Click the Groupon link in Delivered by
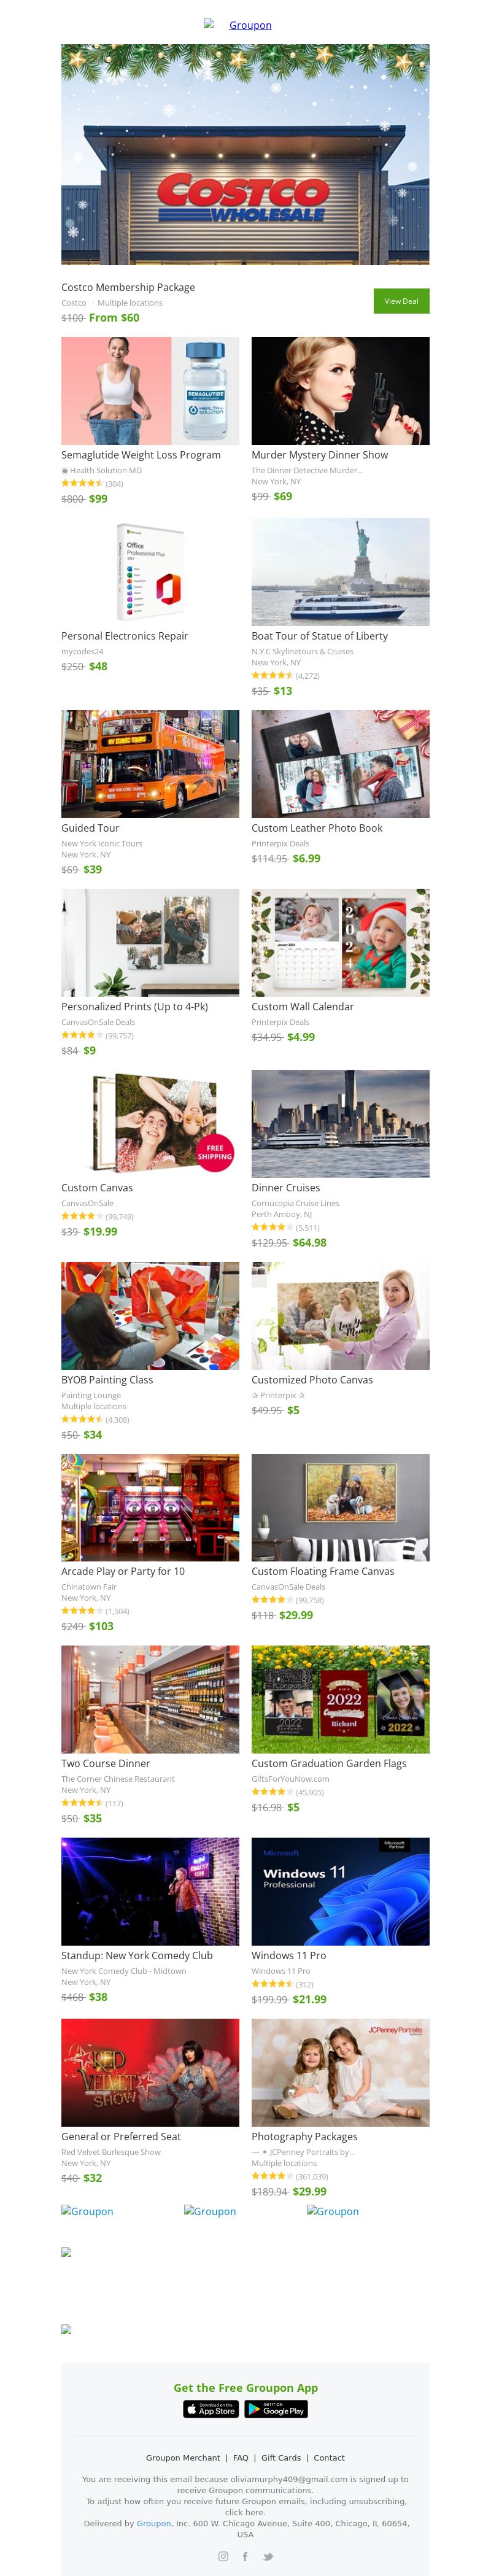The width and height of the screenshot is (491, 2576). click(x=154, y=2523)
